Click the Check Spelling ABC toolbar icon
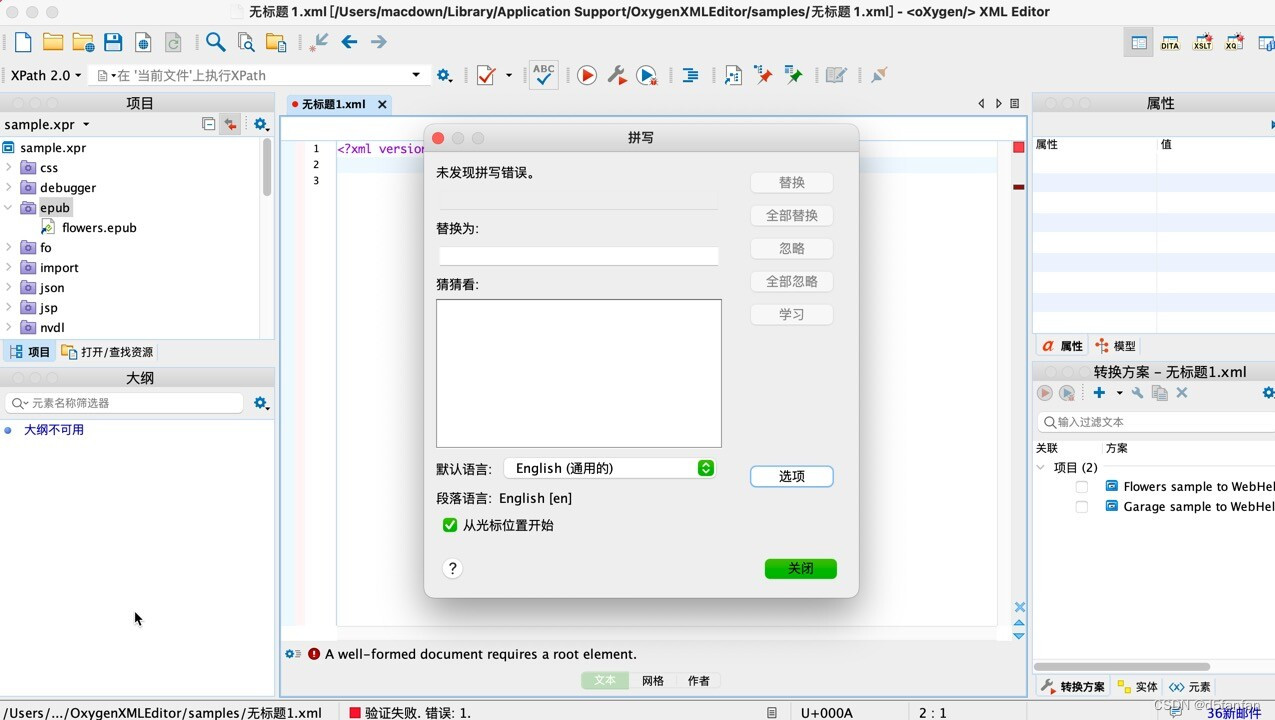This screenshot has height=720, width=1275. point(543,74)
